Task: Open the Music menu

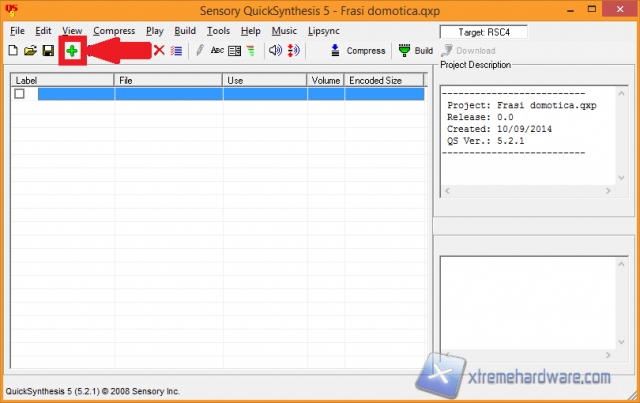Action: [x=284, y=31]
